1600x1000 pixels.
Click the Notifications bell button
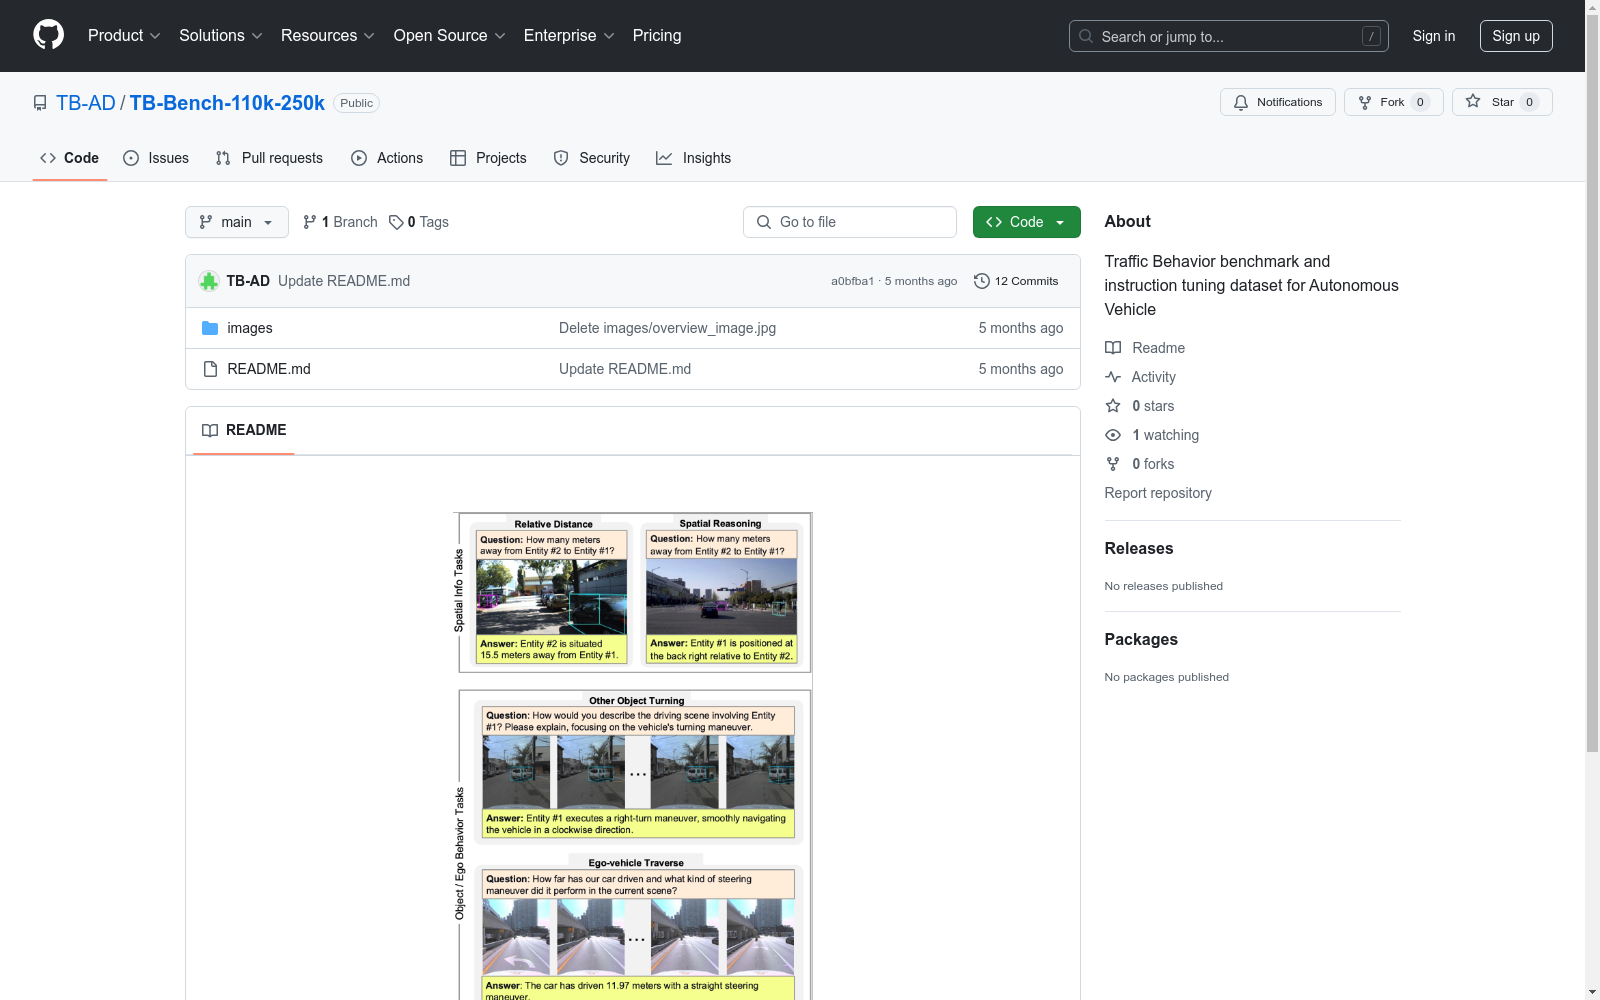[1277, 102]
